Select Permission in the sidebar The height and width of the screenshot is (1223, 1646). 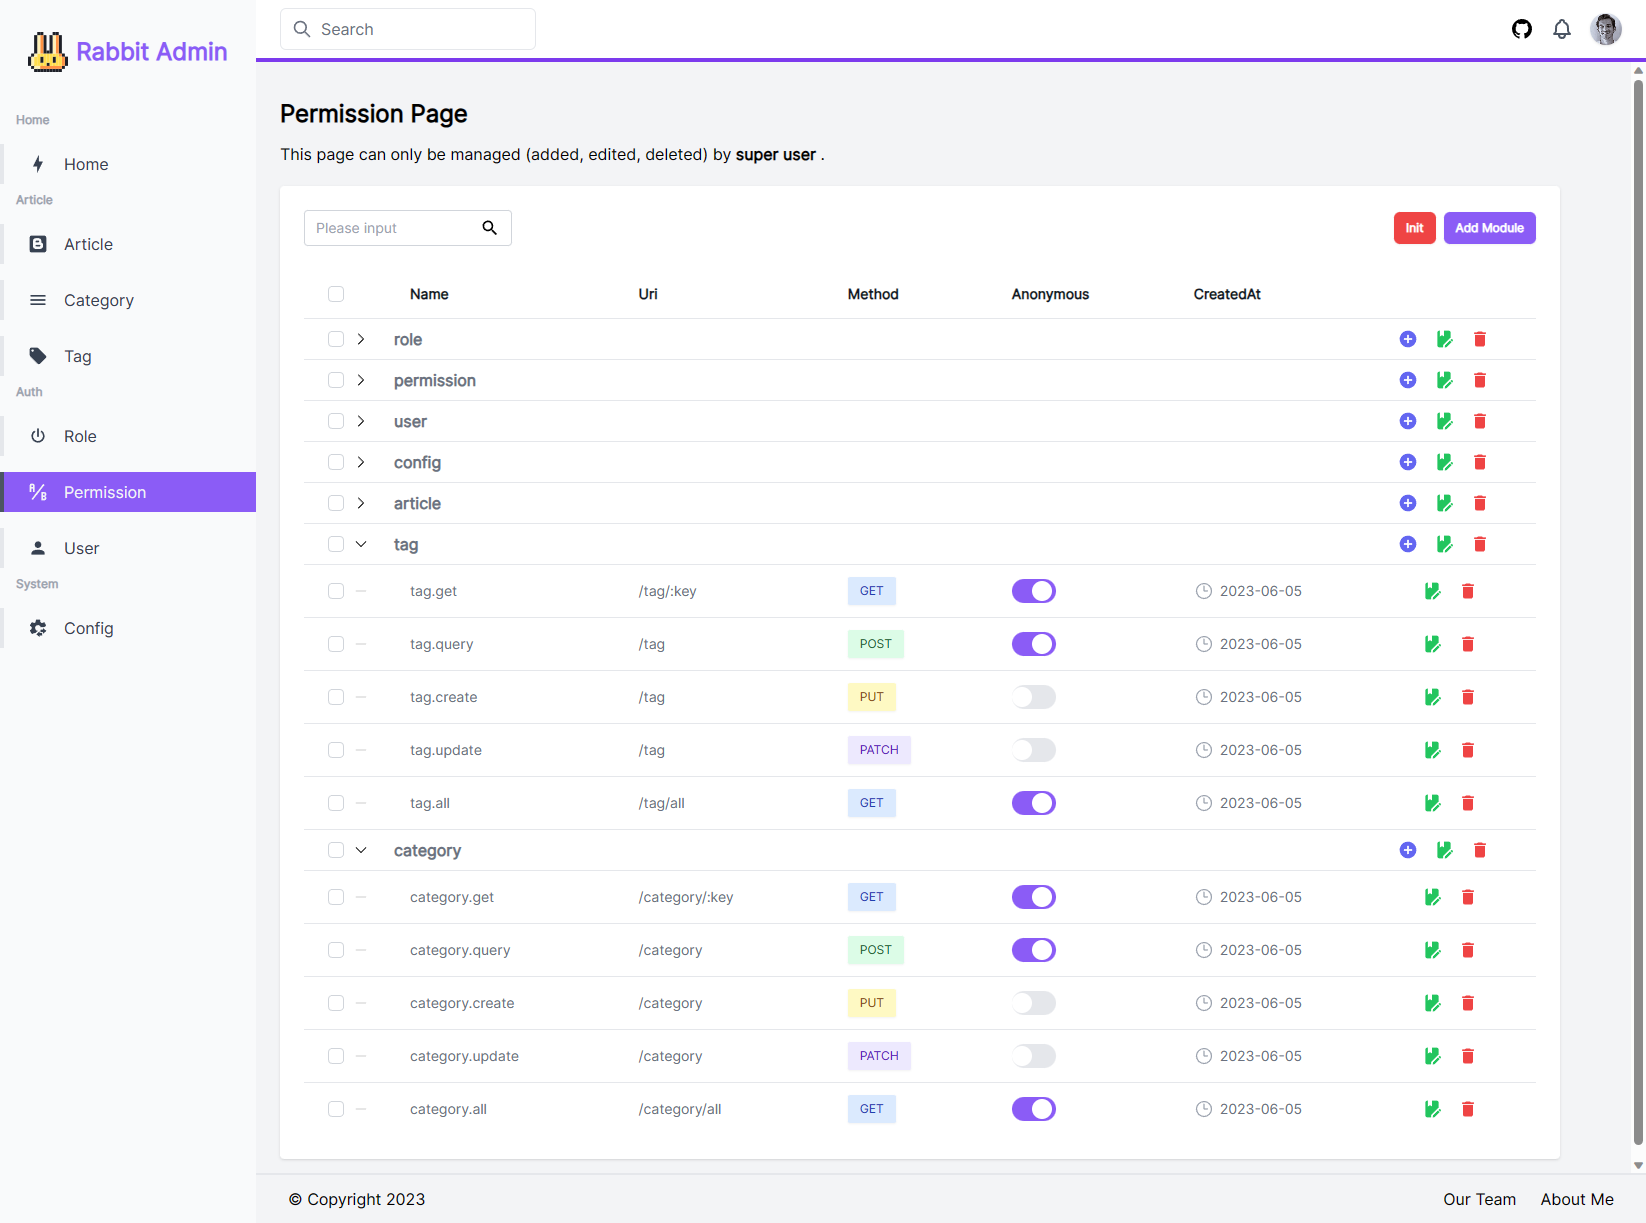[129, 492]
